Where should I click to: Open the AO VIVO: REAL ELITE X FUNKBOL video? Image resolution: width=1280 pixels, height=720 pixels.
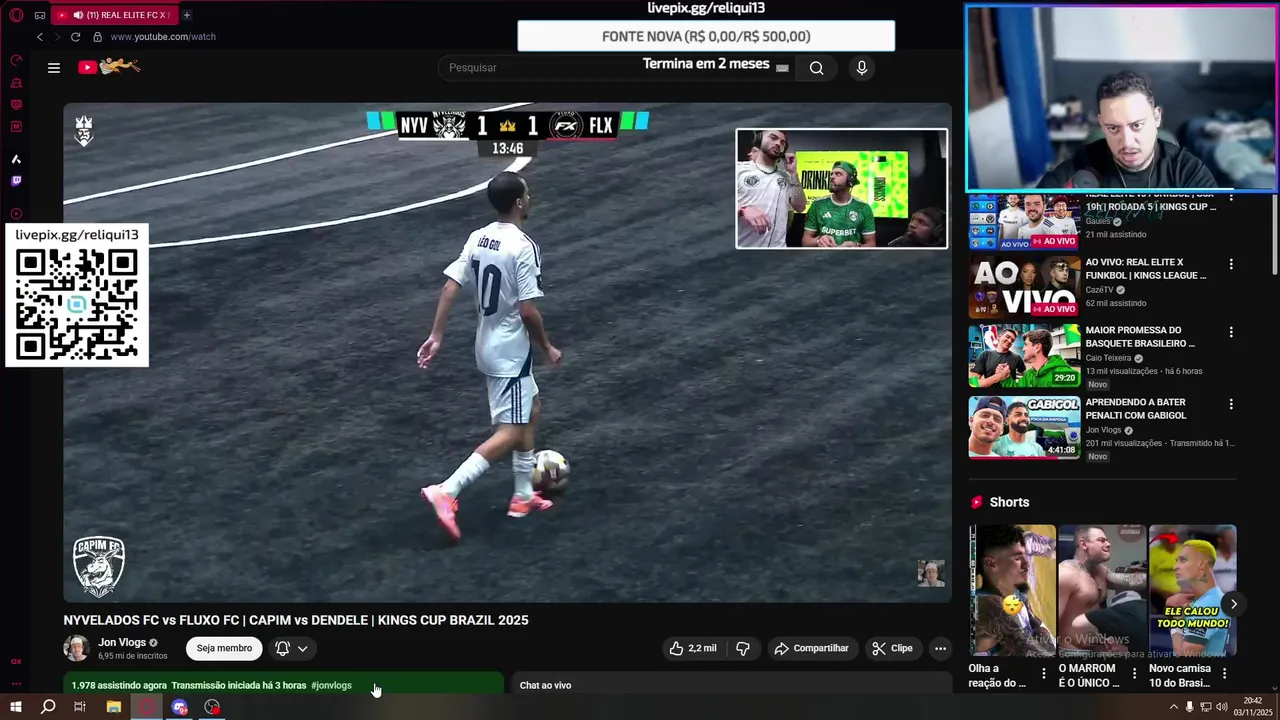point(1147,269)
